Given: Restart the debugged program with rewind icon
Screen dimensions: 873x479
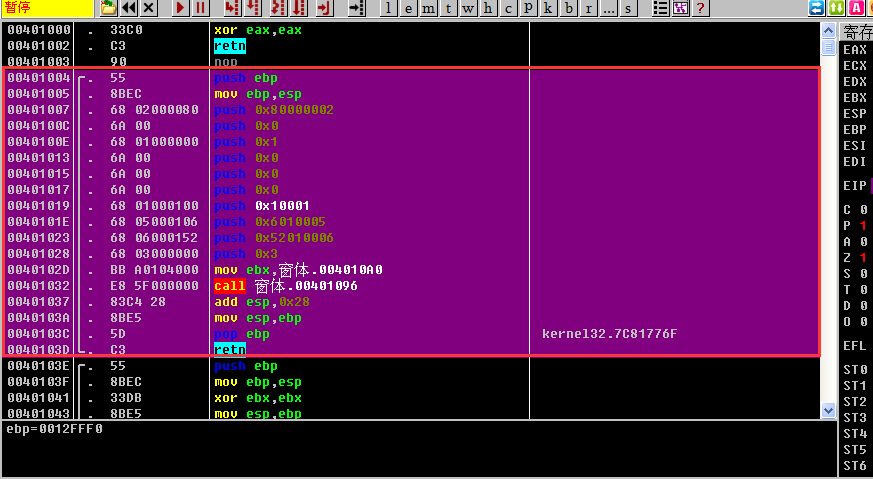Looking at the screenshot, I should pyautogui.click(x=129, y=8).
